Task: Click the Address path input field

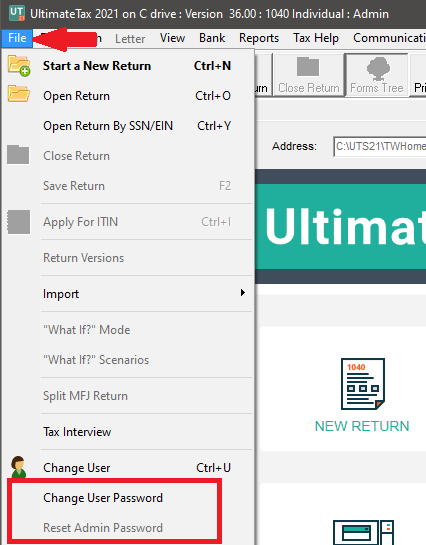Action: tap(379, 147)
